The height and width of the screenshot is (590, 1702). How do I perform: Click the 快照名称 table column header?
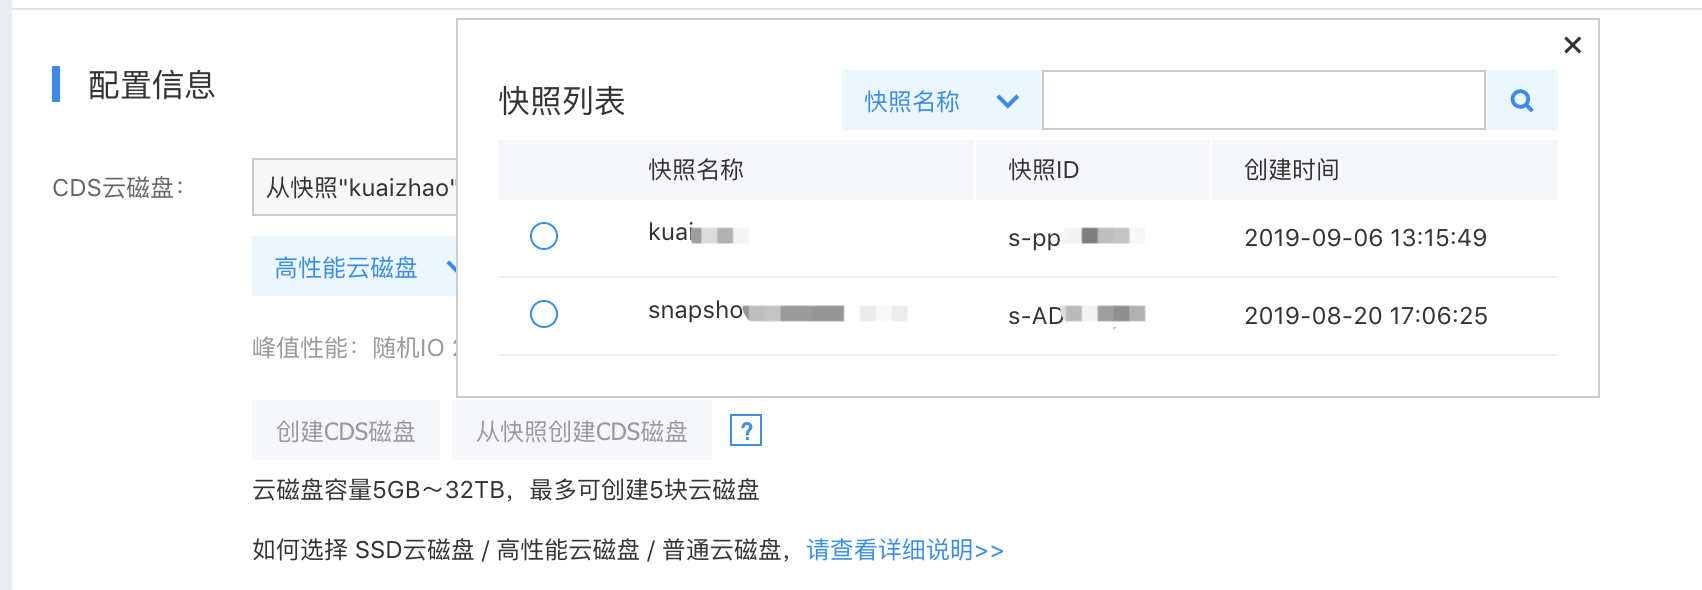pos(696,170)
